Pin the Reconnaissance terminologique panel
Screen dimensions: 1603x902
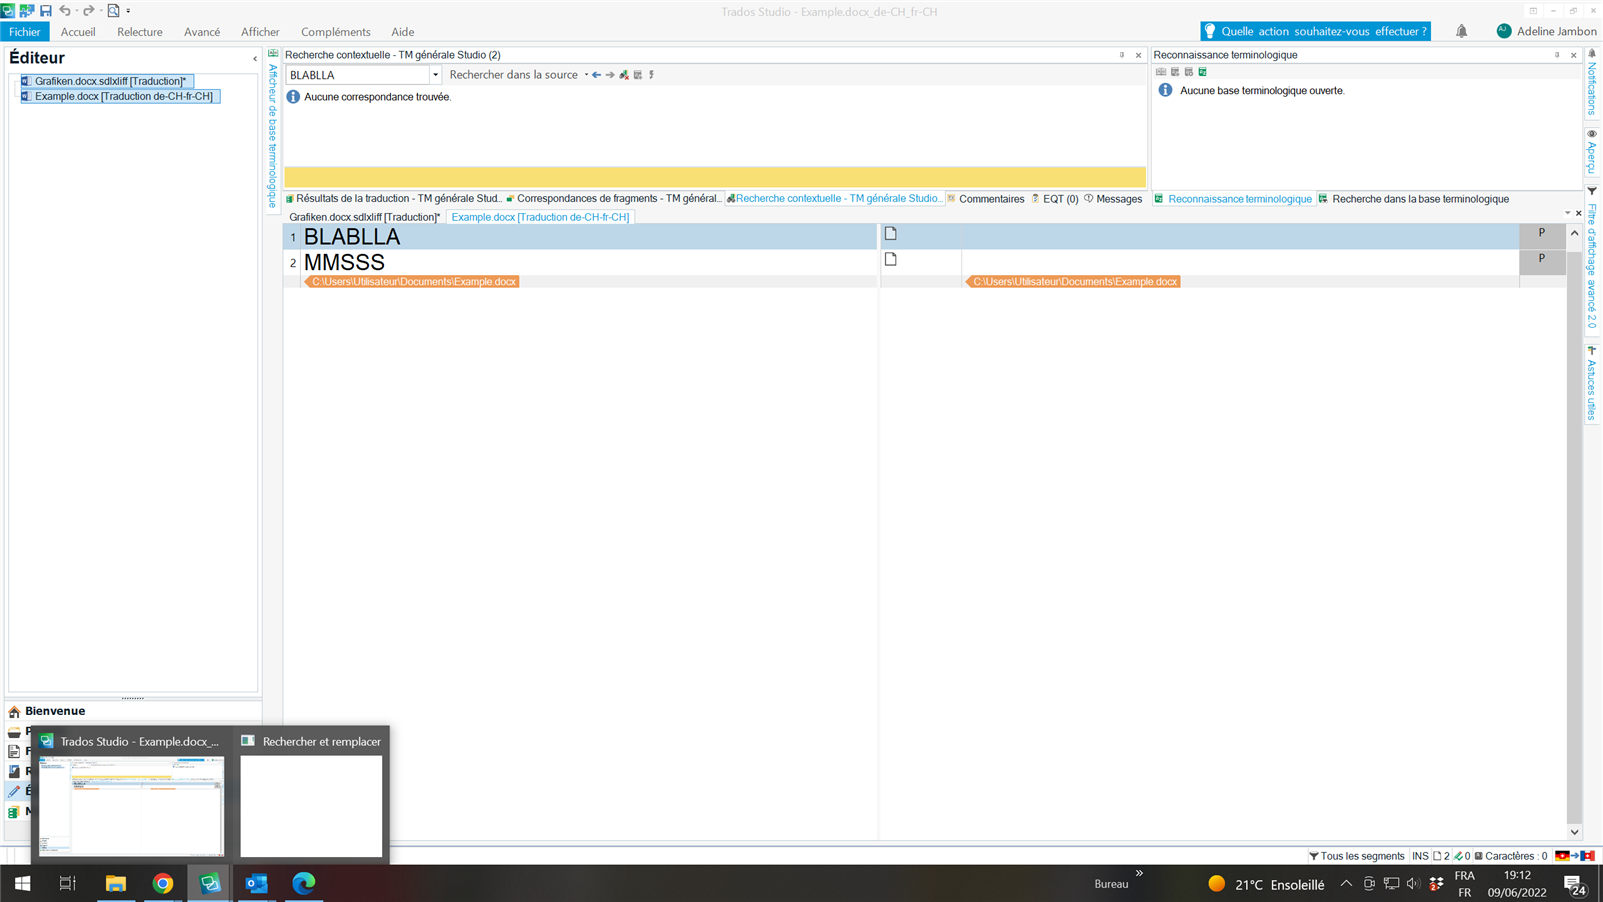(x=1557, y=55)
